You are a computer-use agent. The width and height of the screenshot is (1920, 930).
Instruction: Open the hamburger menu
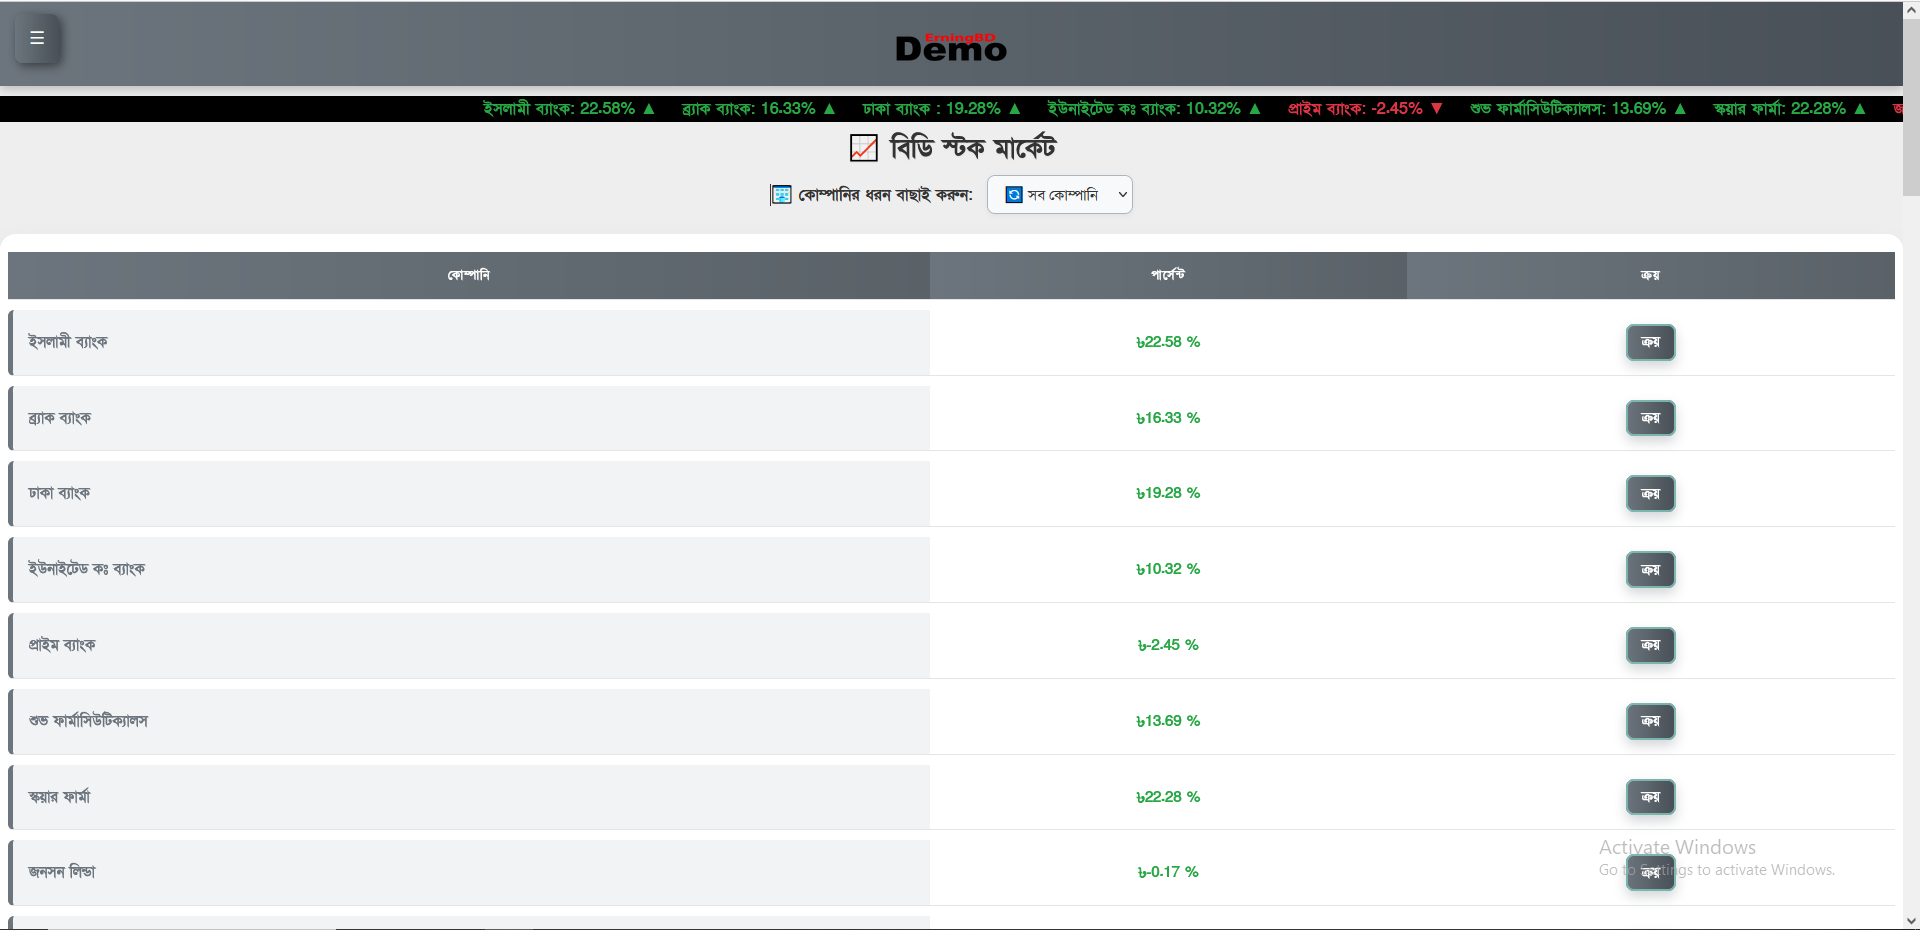[37, 39]
